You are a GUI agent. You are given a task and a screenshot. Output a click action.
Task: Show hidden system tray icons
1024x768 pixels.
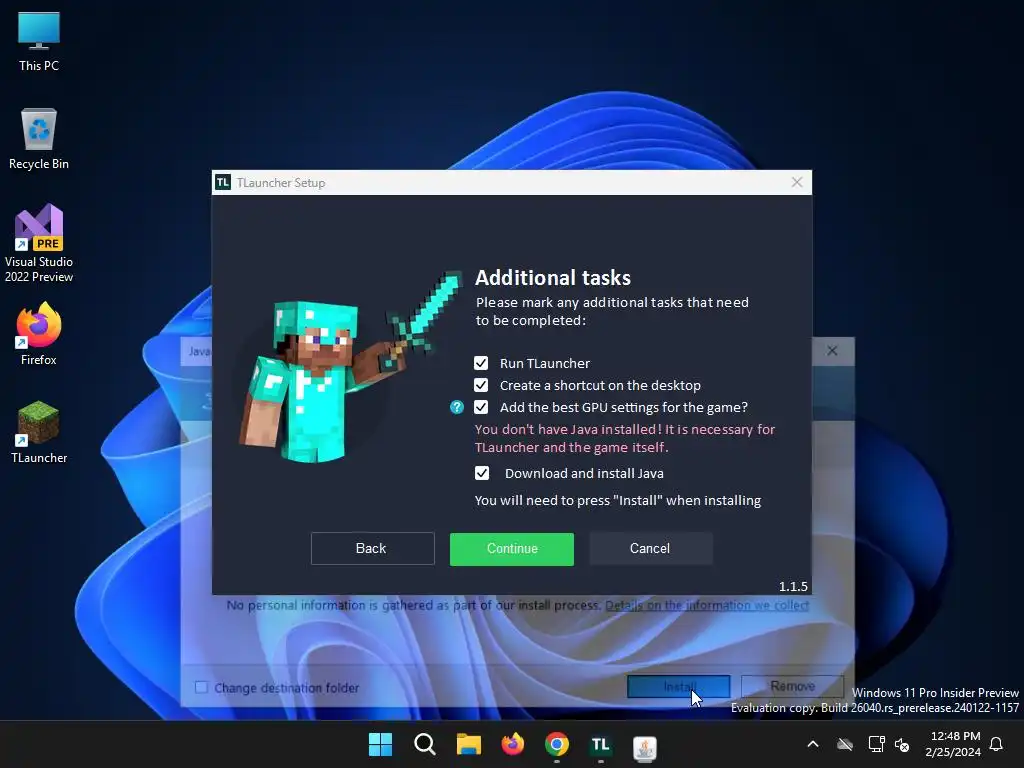point(813,744)
